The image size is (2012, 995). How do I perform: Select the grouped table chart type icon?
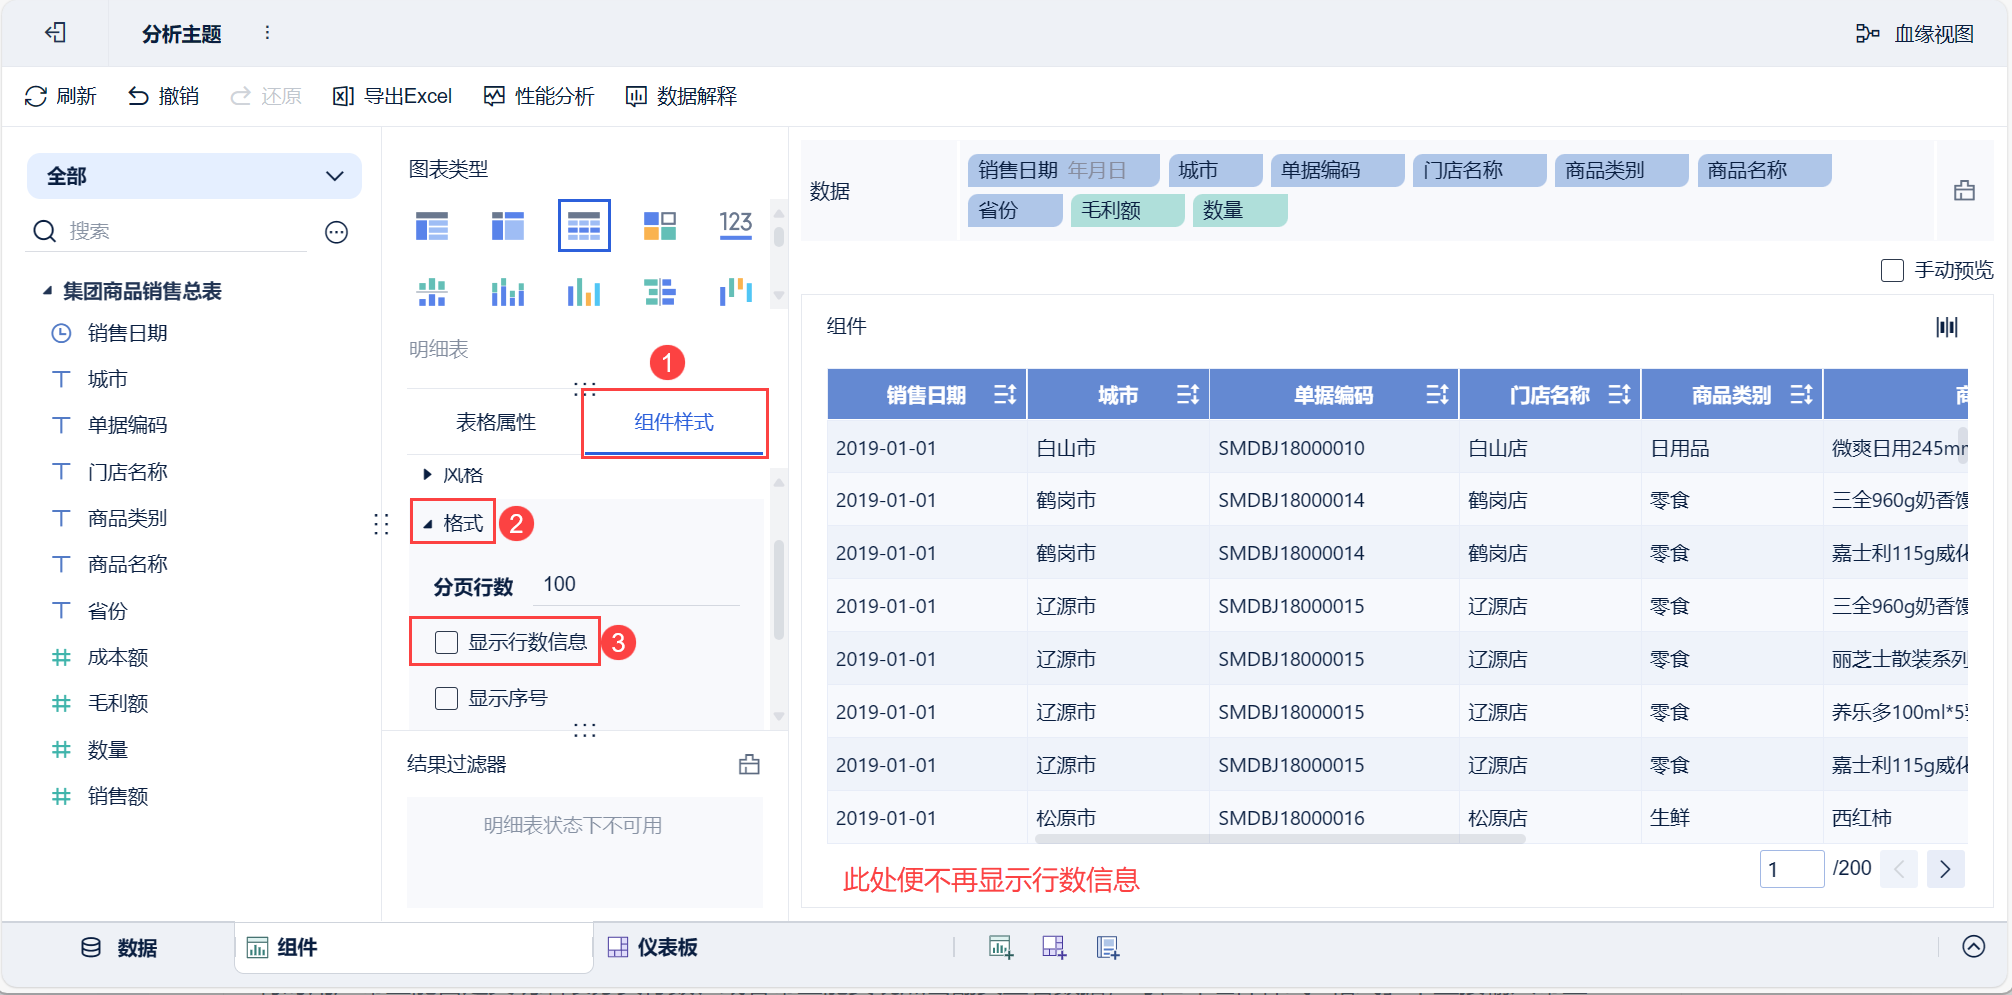[x=432, y=226]
